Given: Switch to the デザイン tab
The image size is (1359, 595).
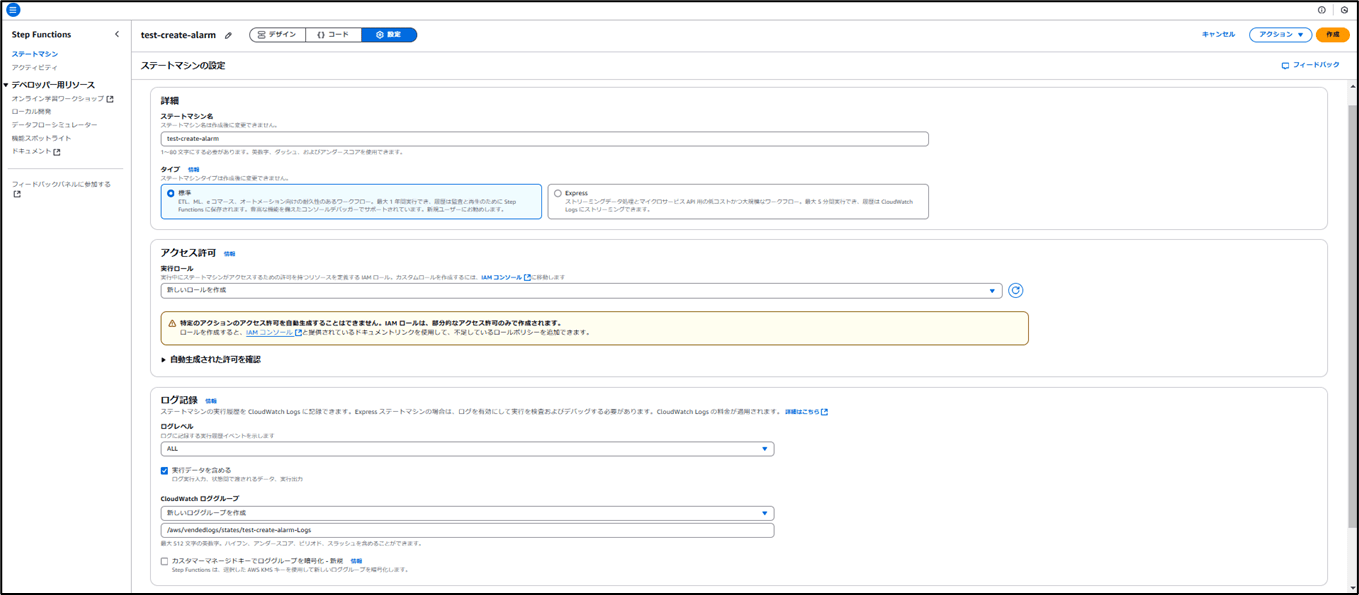Looking at the screenshot, I should pyautogui.click(x=277, y=35).
